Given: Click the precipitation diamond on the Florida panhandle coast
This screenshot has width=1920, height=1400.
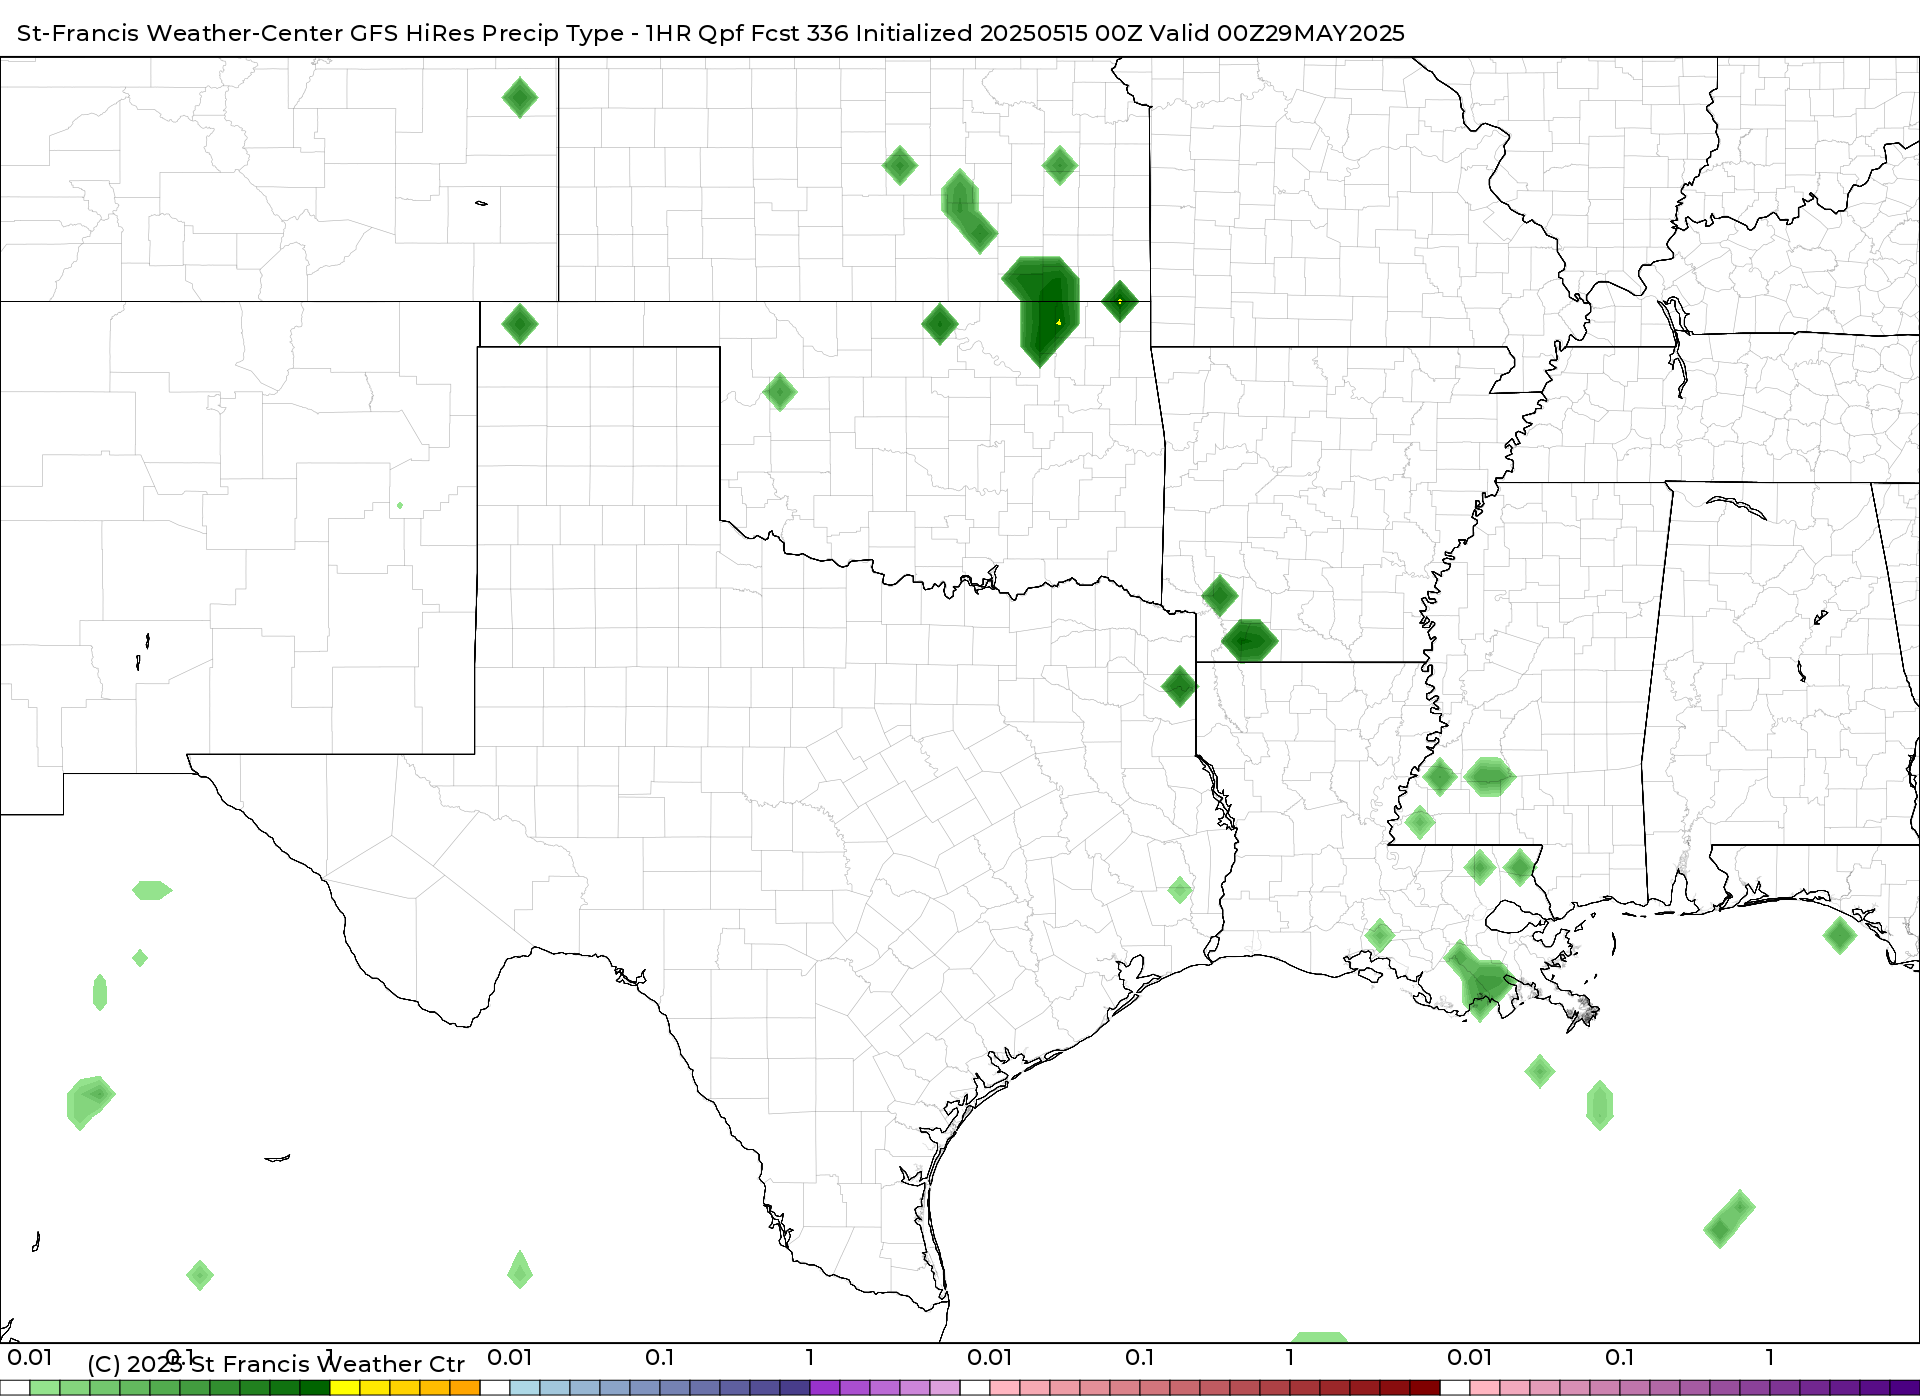Looking at the screenshot, I should coord(1840,936).
